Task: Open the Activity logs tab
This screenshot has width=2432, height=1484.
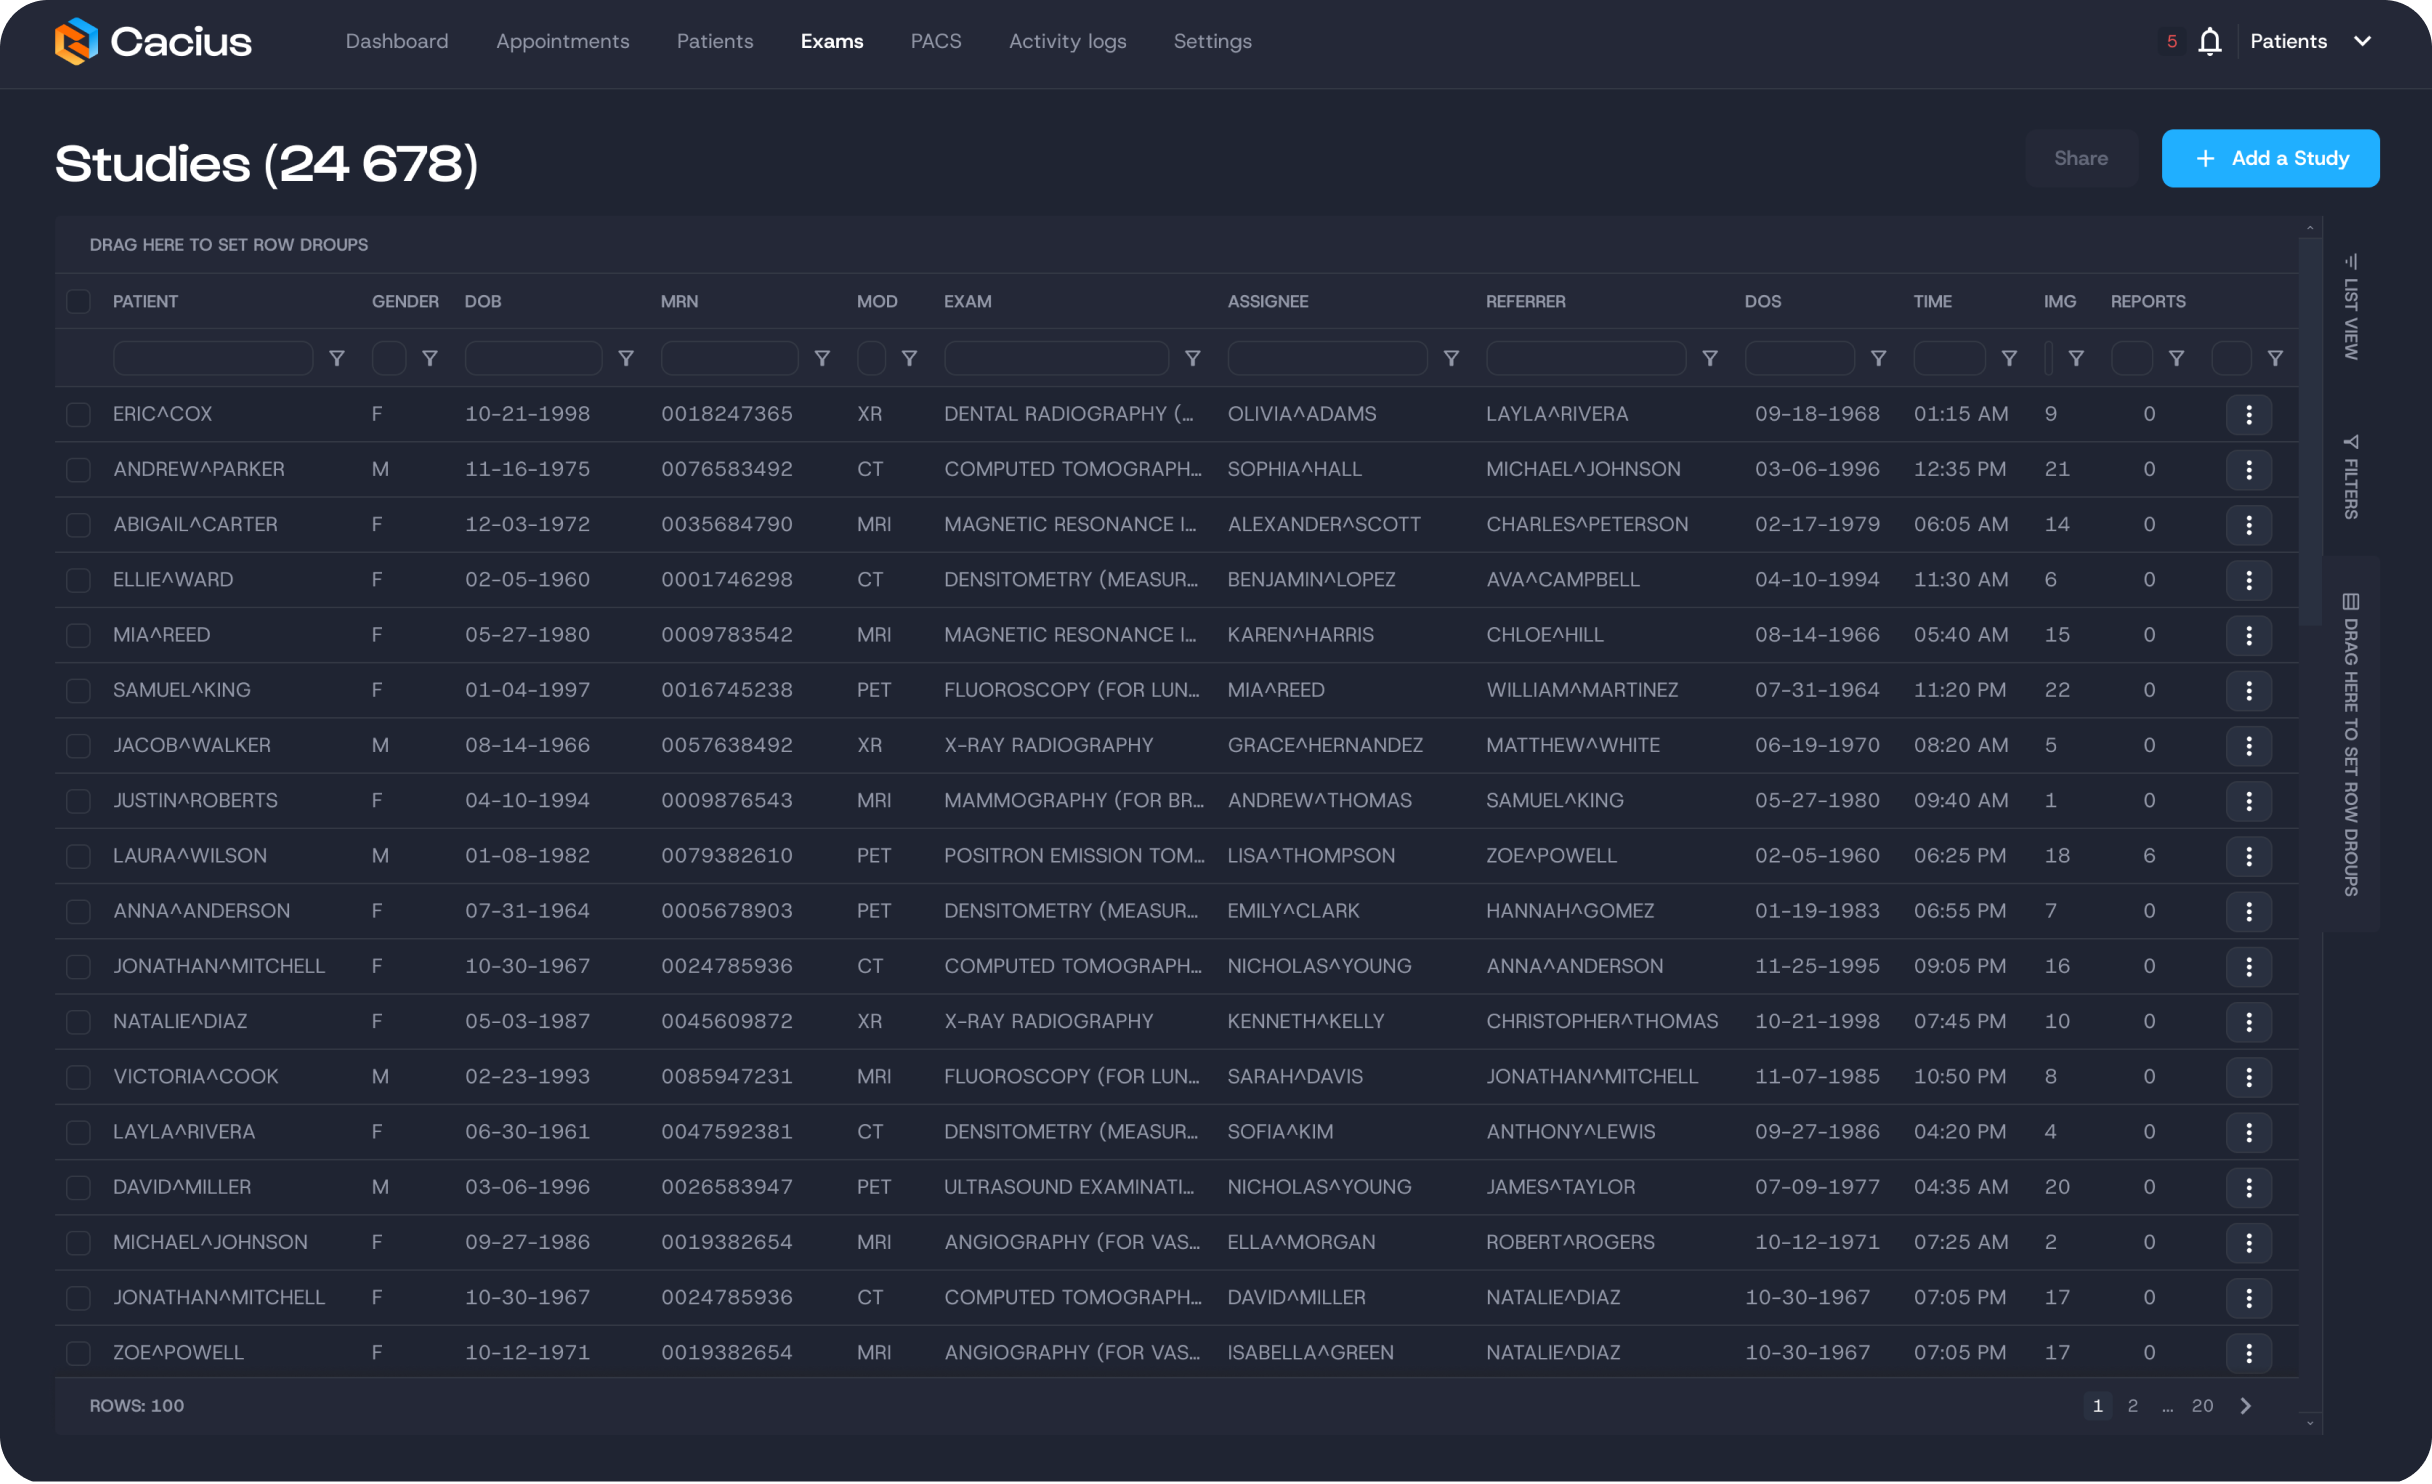Action: pyautogui.click(x=1068, y=41)
